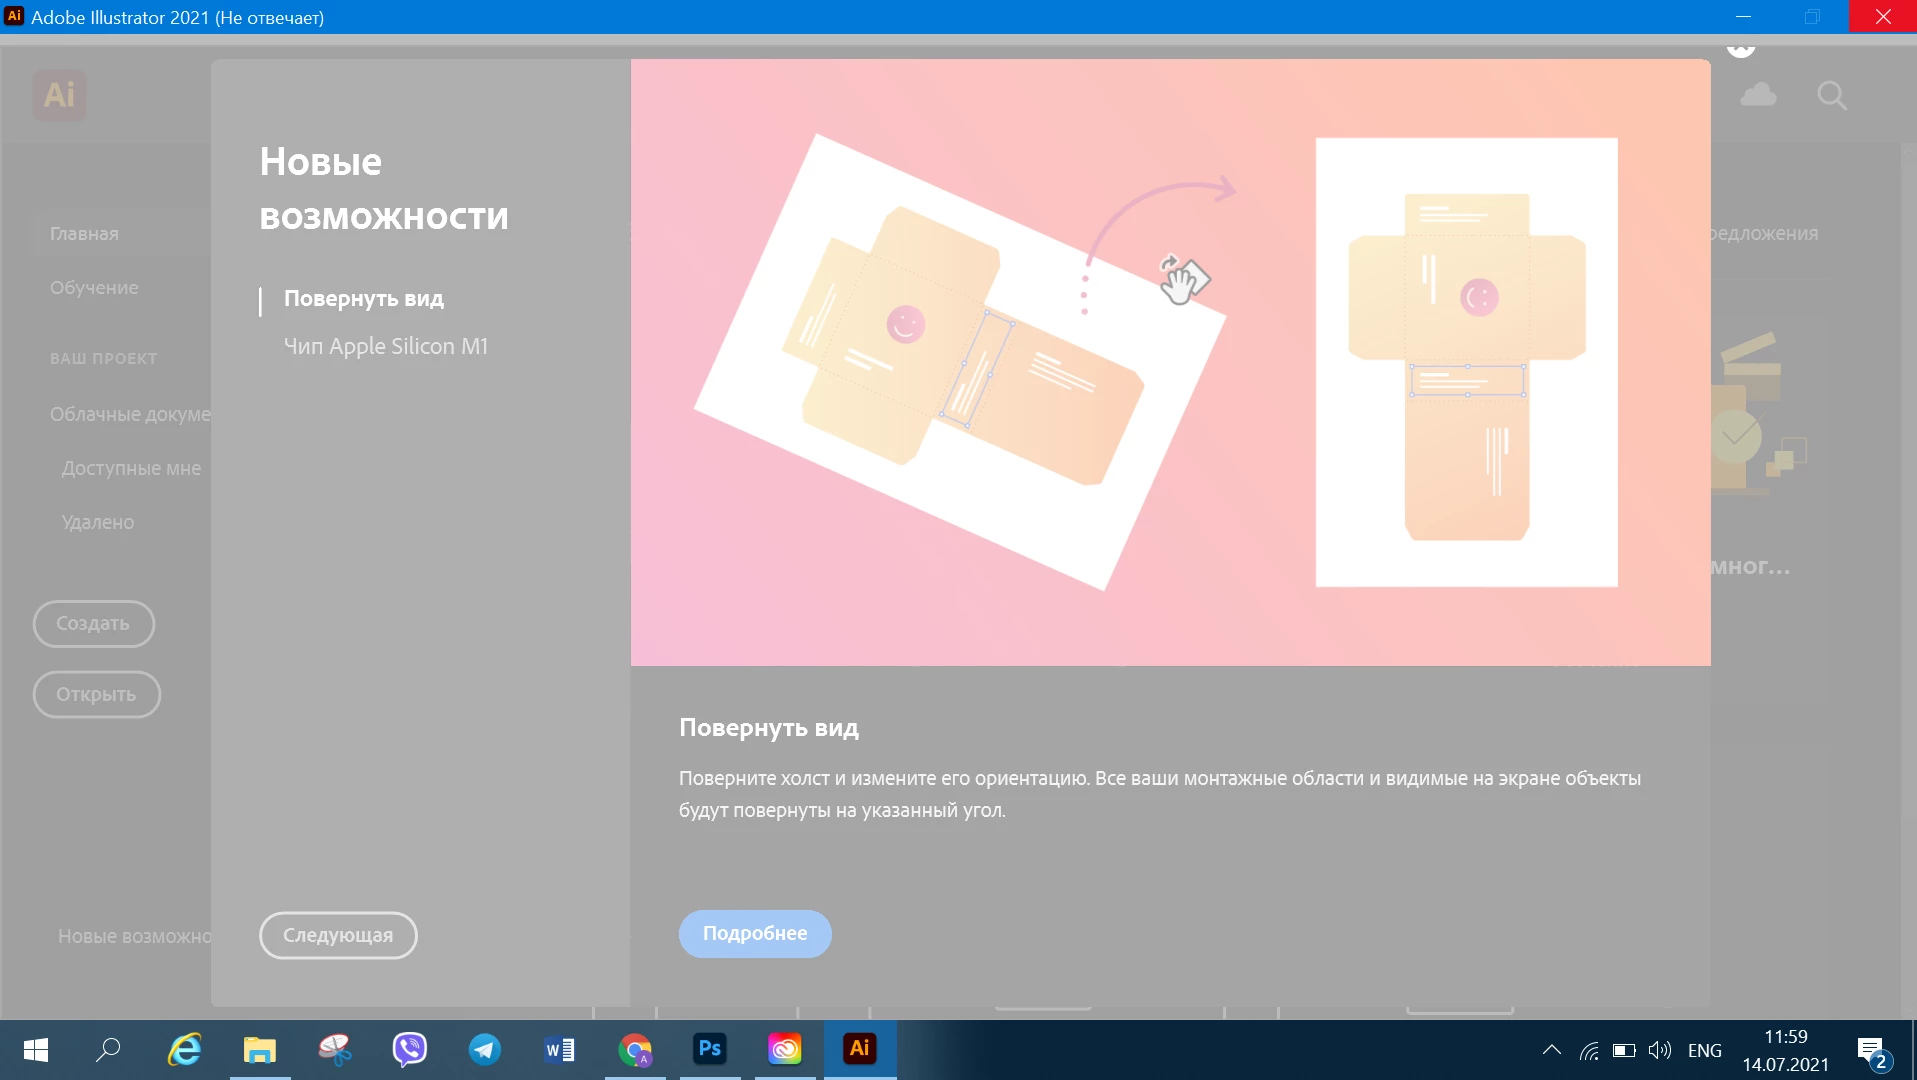
Task: Open File Explorer from taskbar
Action: (260, 1050)
